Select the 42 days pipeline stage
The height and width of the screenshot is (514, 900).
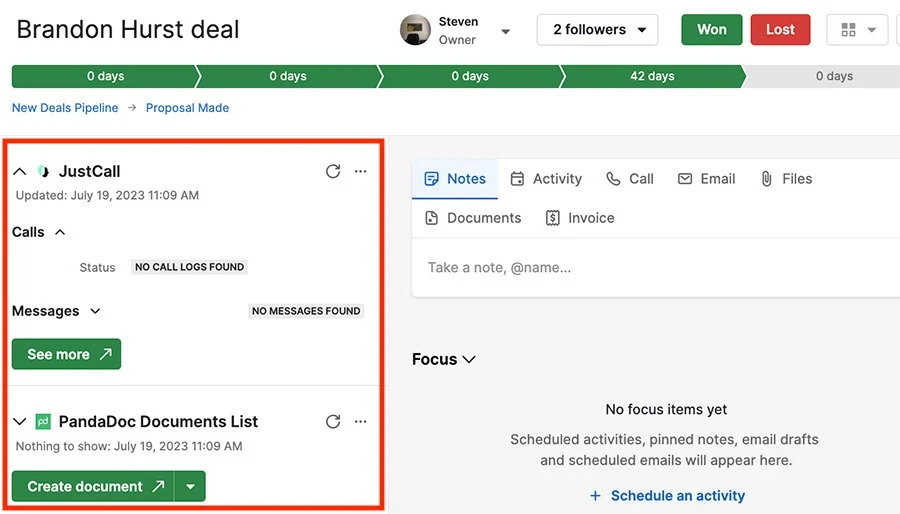click(653, 76)
